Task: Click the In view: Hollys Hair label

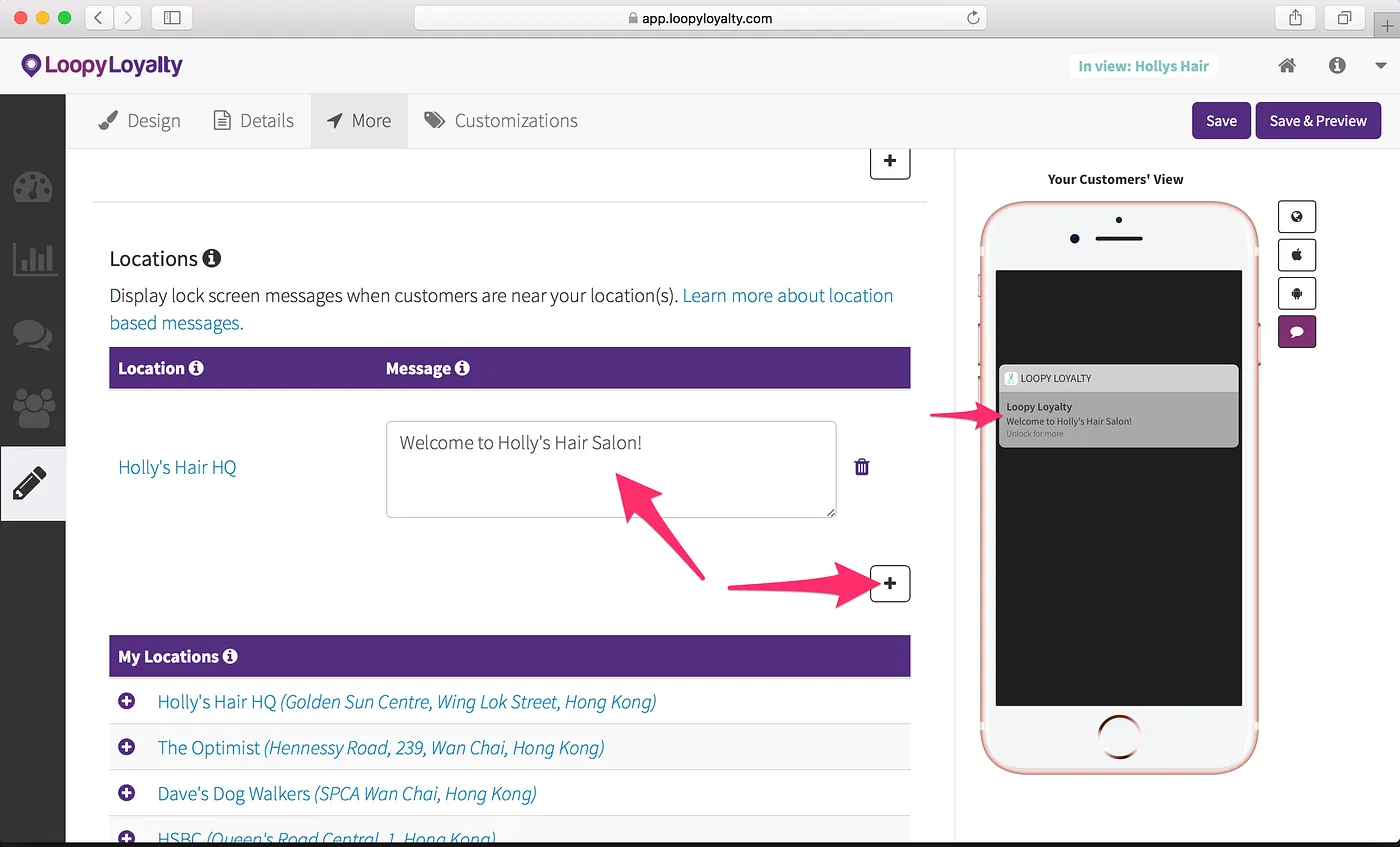Action: 1143,66
